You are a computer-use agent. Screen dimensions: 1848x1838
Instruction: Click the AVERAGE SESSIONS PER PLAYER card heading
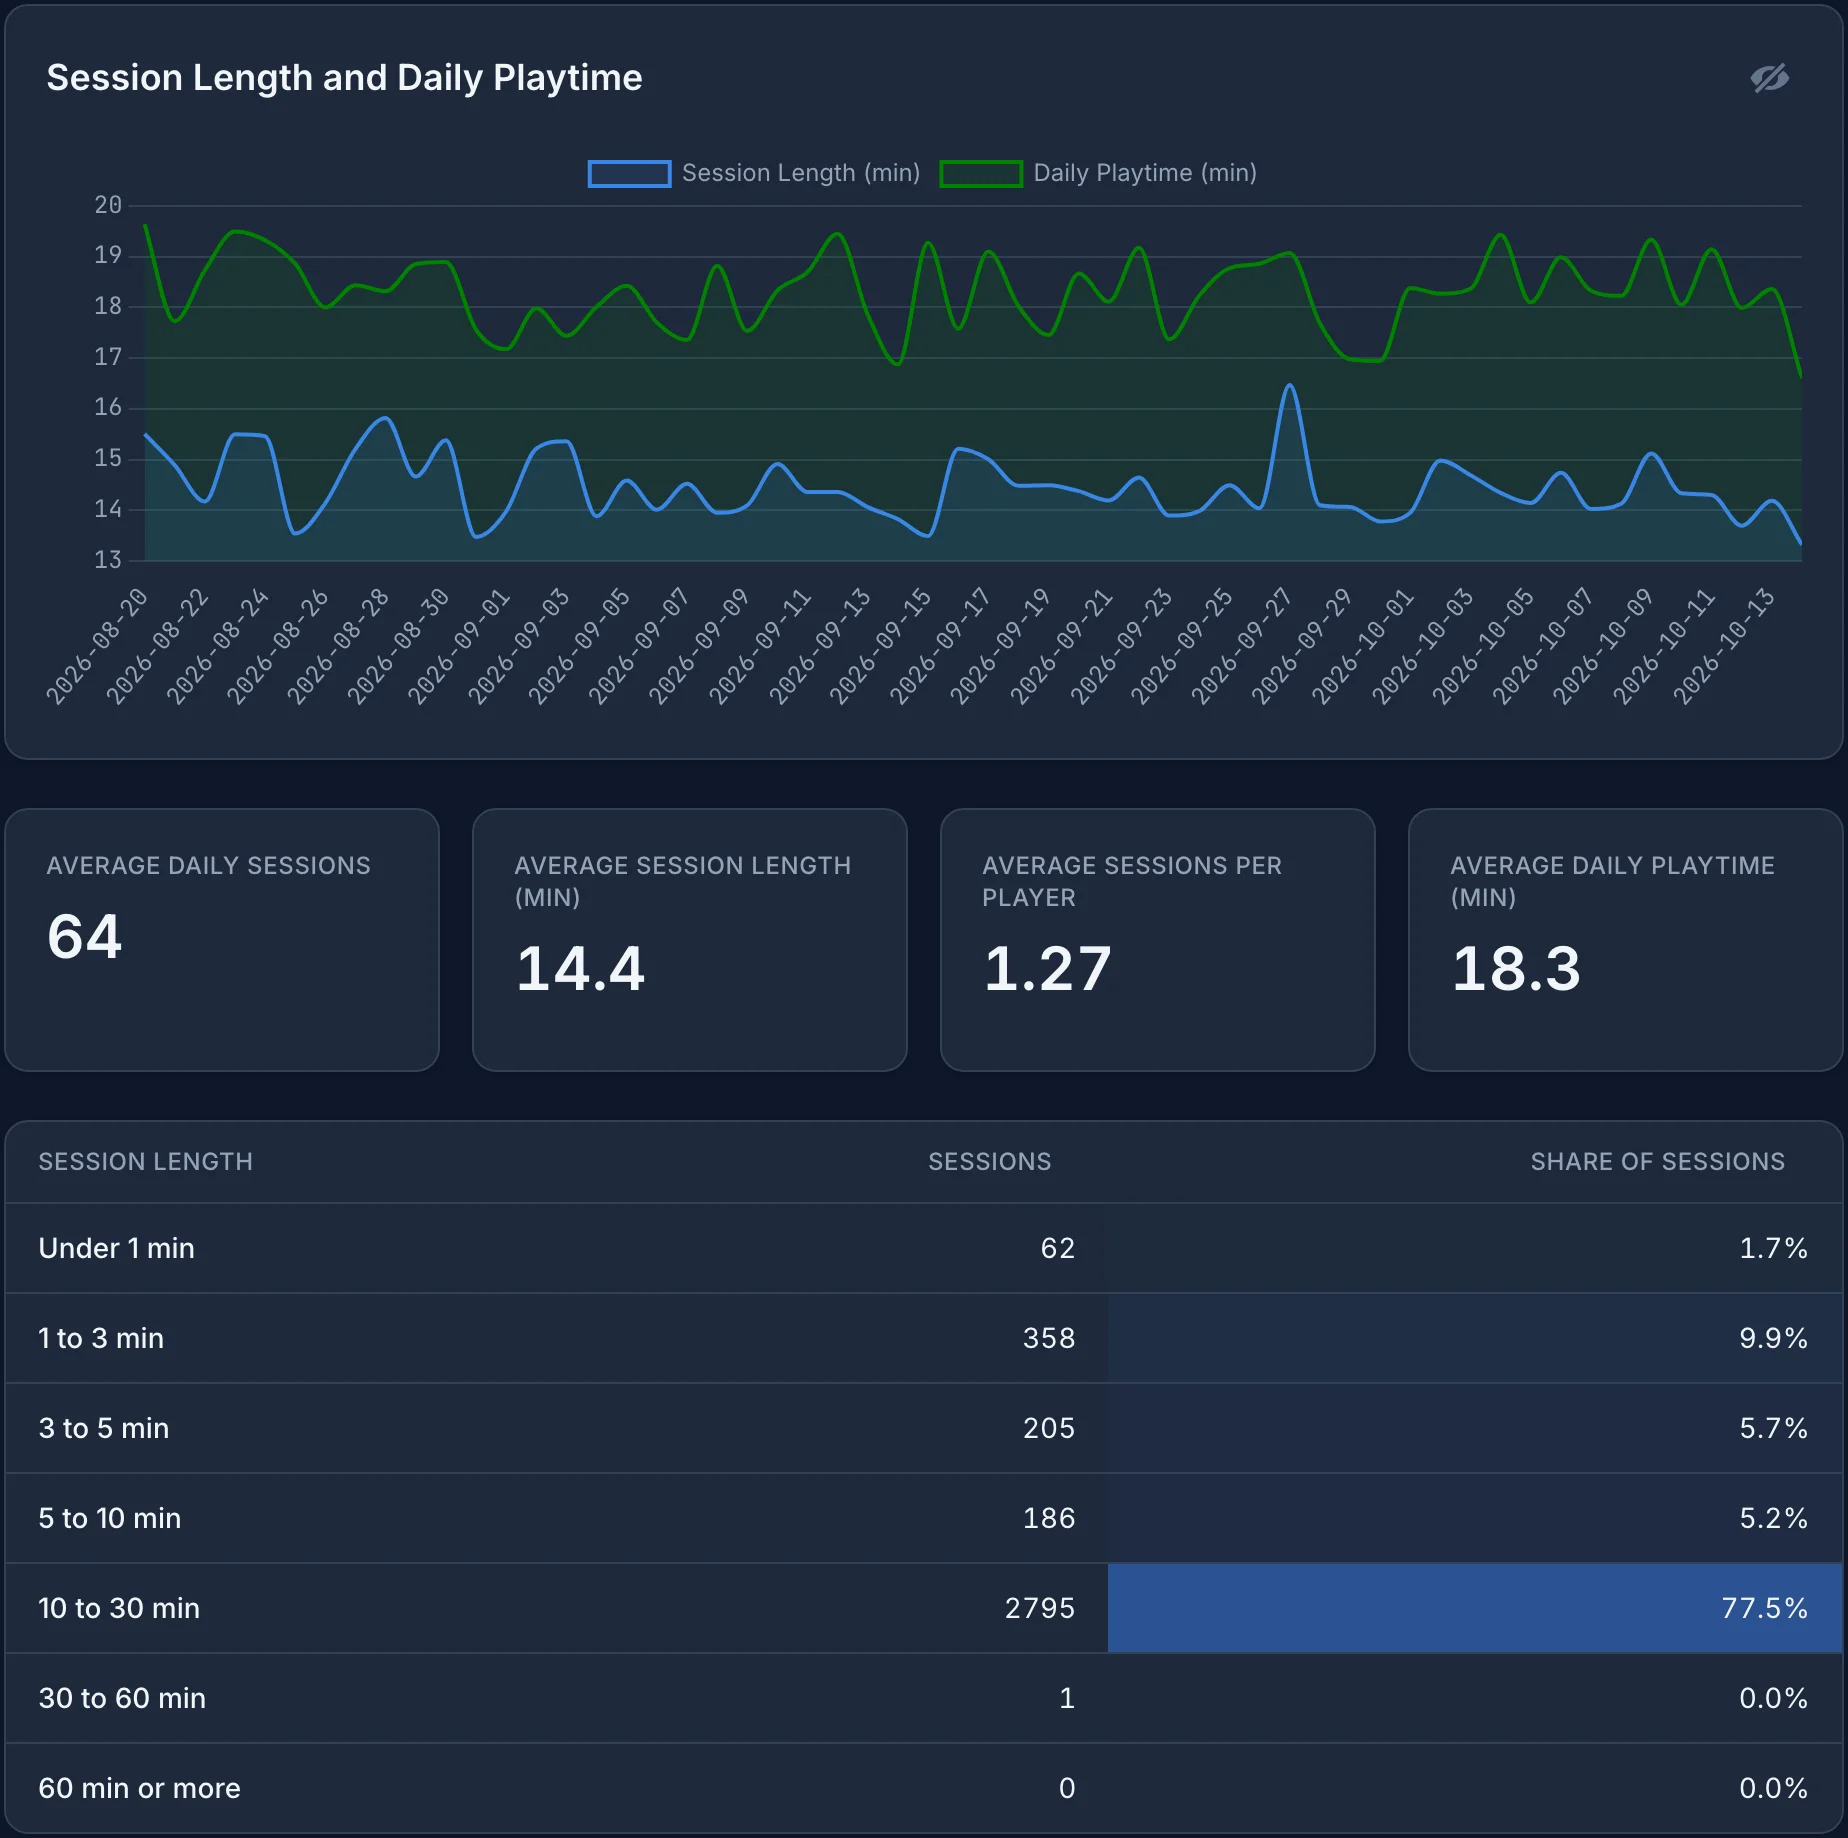tap(1132, 881)
